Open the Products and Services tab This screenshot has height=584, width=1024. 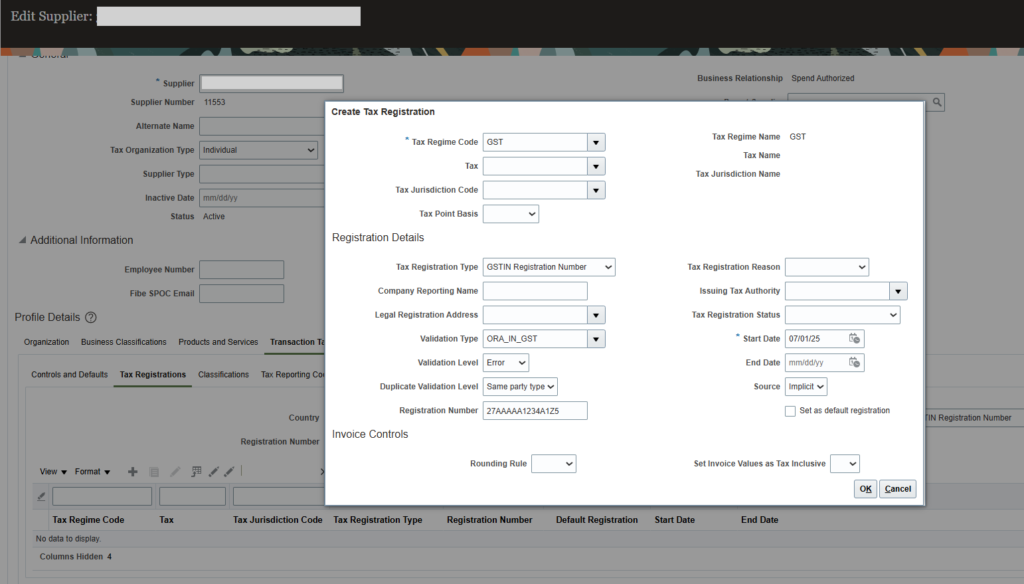tap(217, 342)
